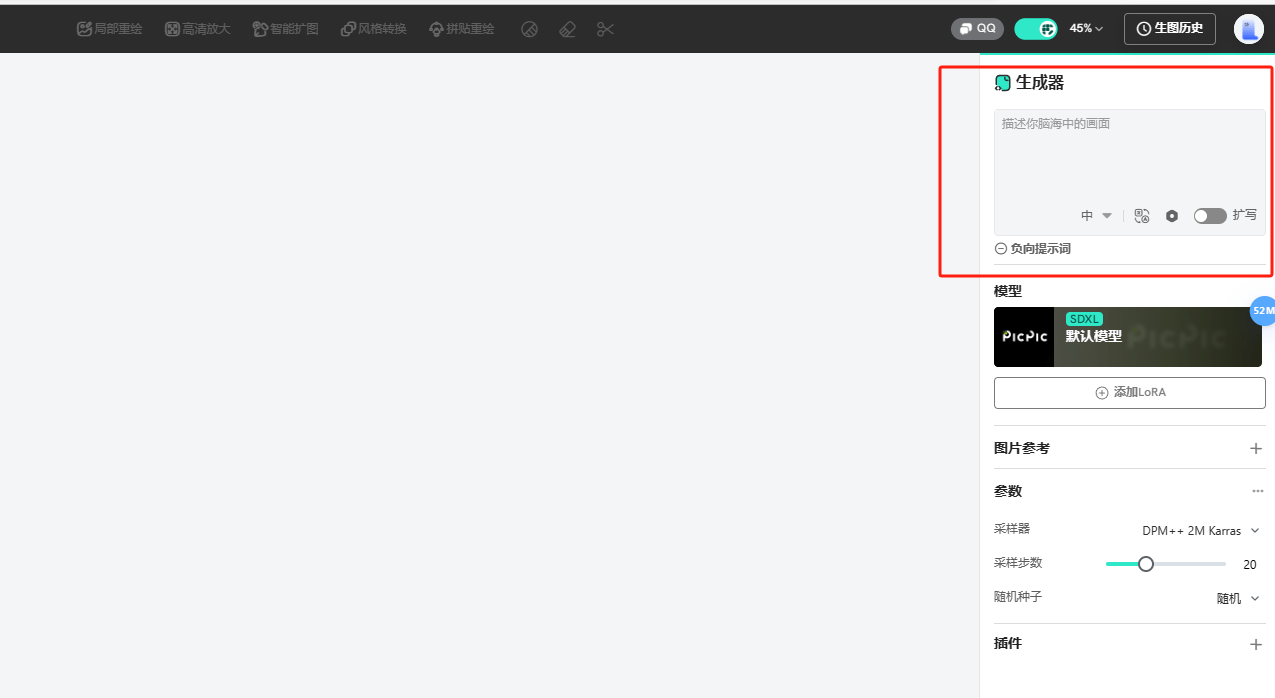Image resolution: width=1275 pixels, height=698 pixels.
Task: Open the user avatar profile
Action: pos(1248,29)
